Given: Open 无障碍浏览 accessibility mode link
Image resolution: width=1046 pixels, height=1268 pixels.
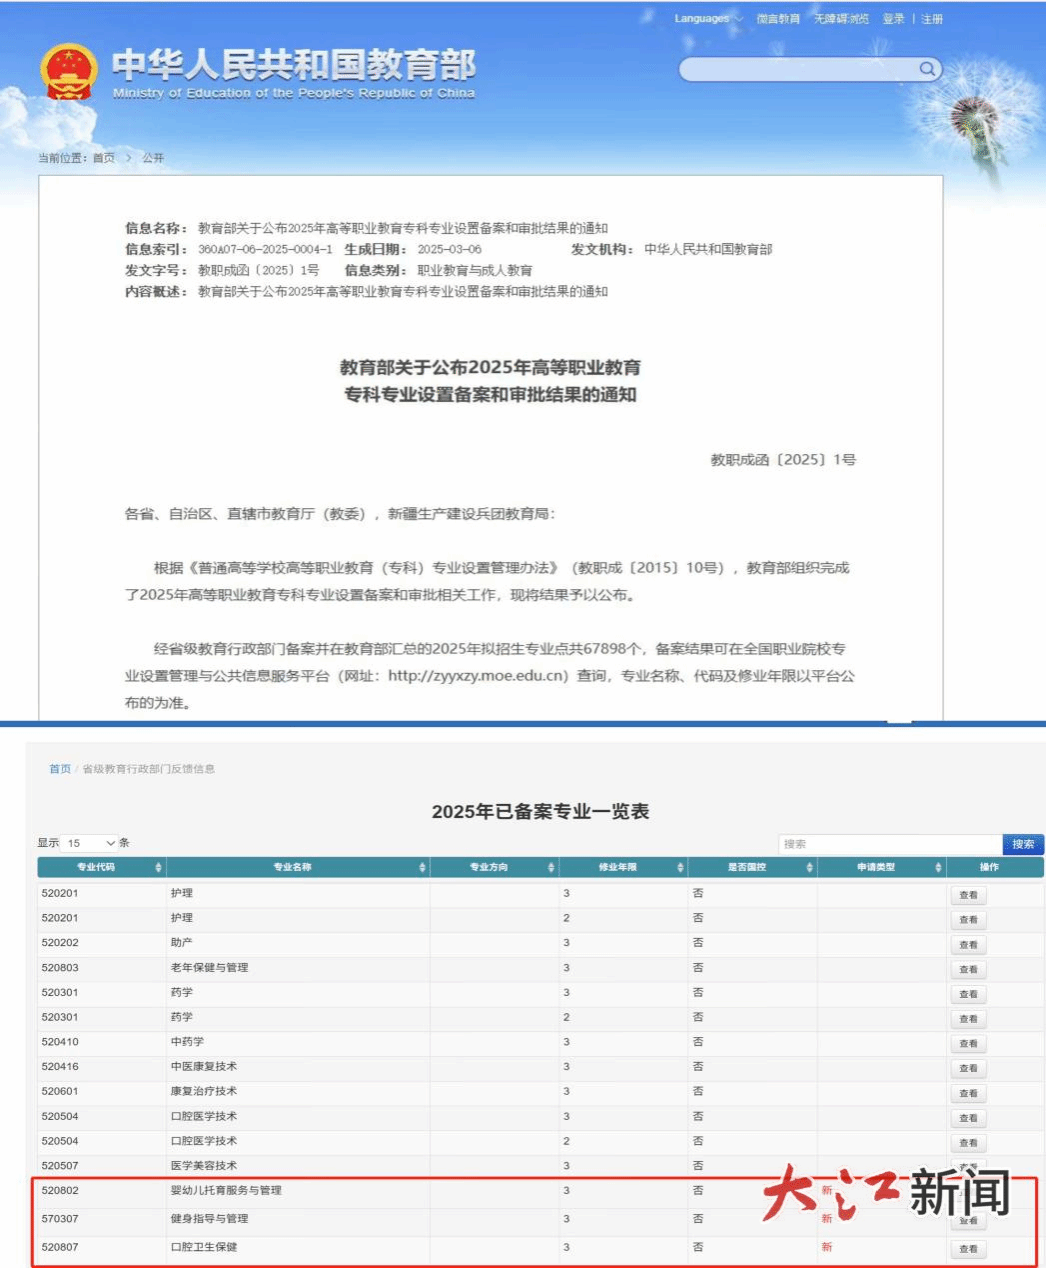Looking at the screenshot, I should point(841,19).
